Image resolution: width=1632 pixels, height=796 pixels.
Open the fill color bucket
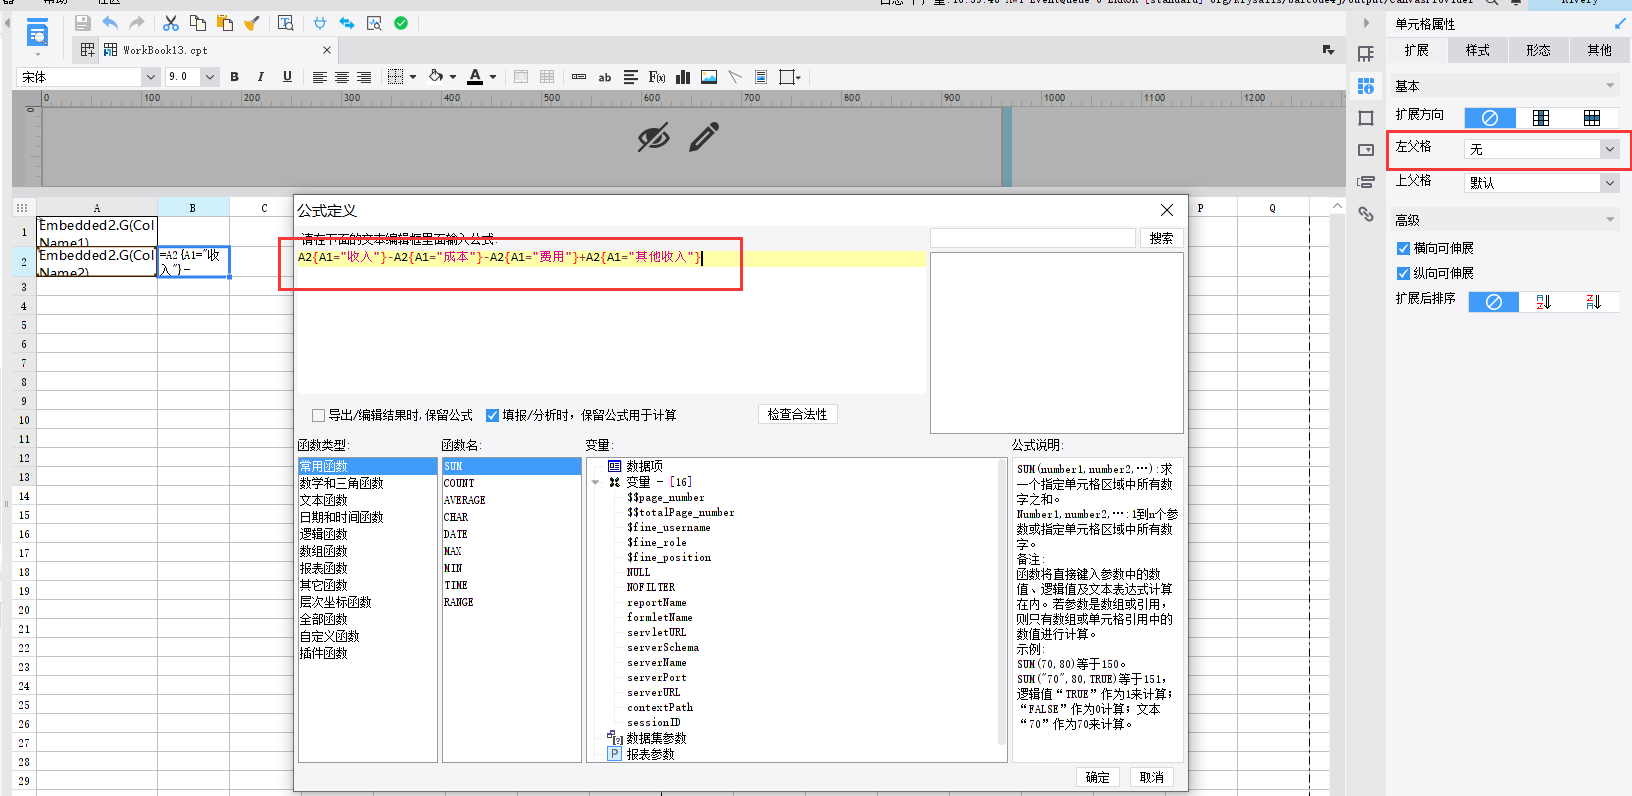[x=436, y=77]
